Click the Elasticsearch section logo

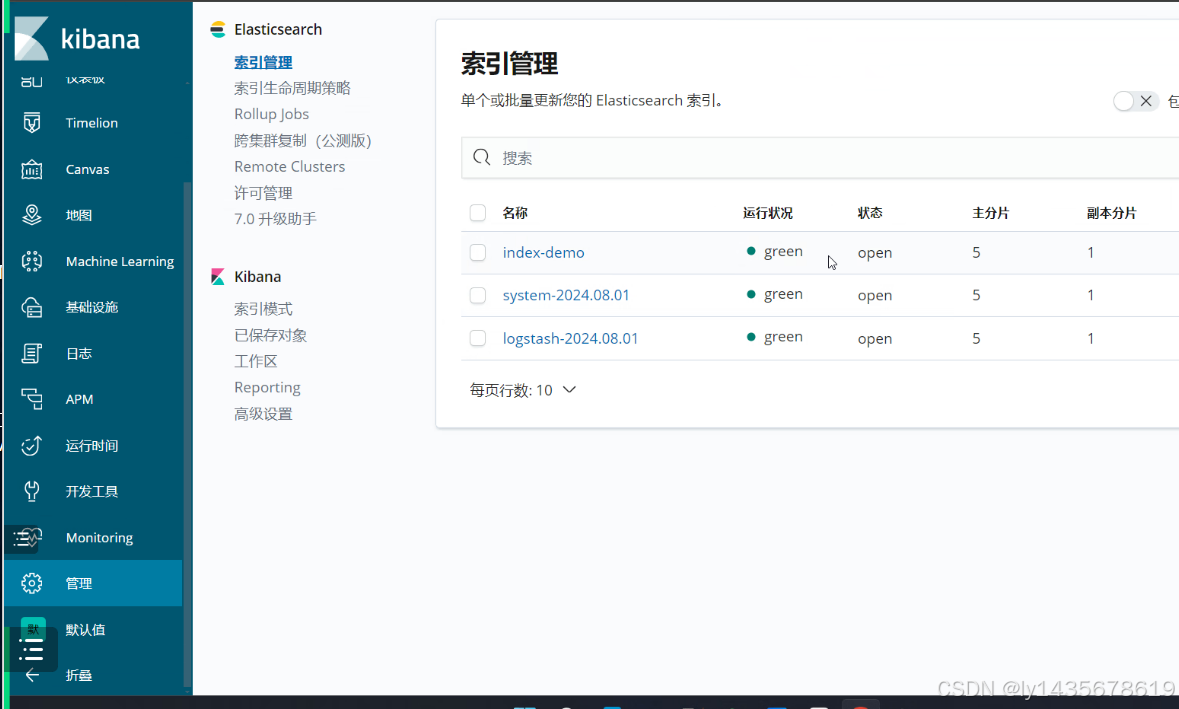pos(218,29)
